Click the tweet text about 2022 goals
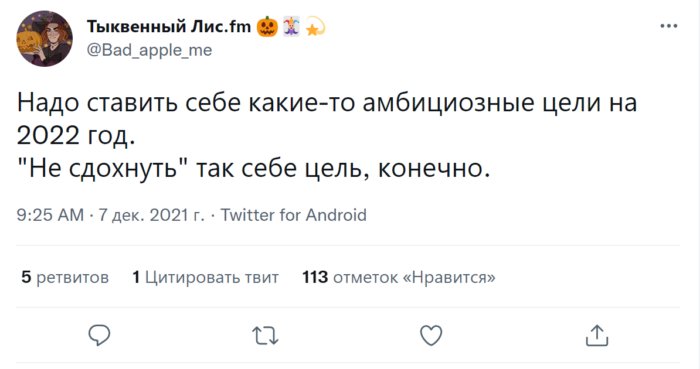The height and width of the screenshot is (369, 700). click(327, 136)
